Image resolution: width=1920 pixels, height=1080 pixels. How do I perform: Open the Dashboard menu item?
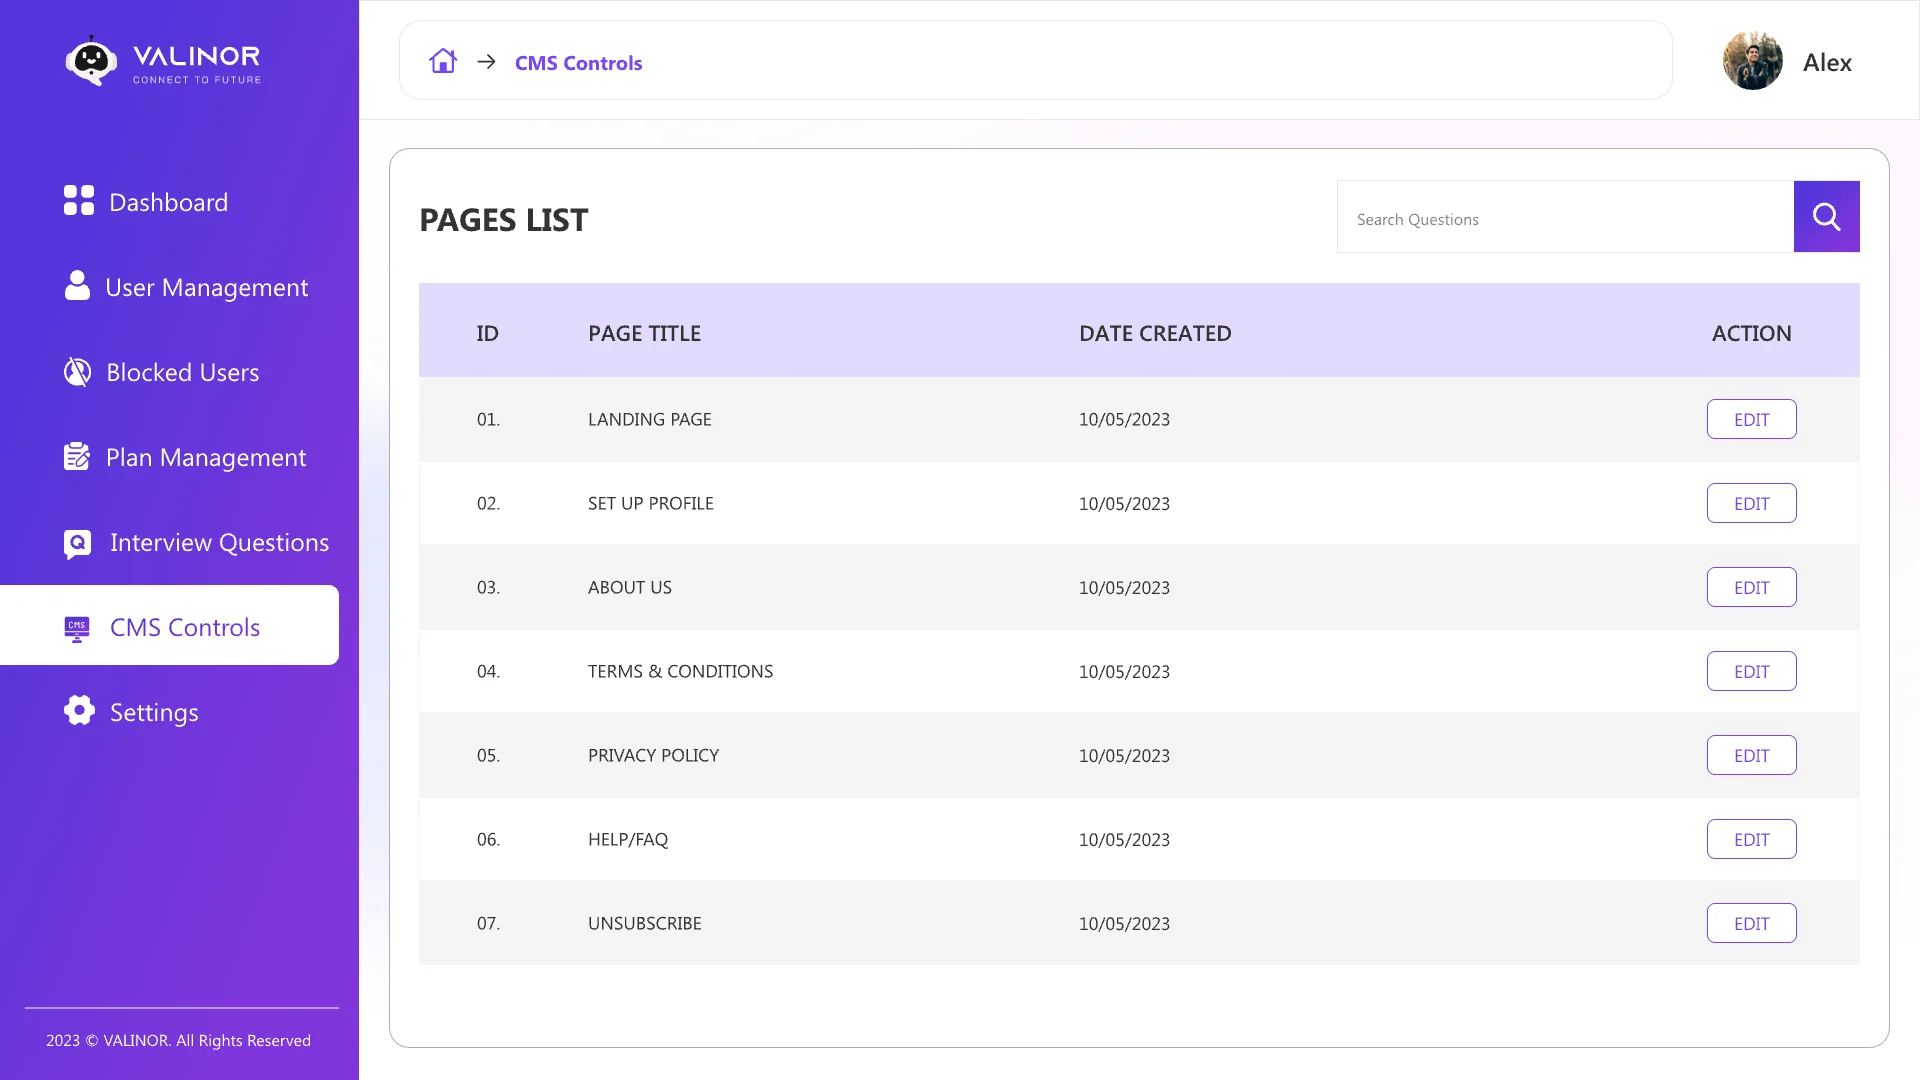(168, 202)
